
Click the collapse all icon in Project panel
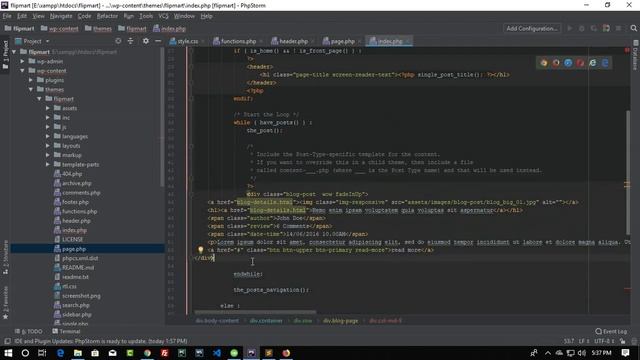pyautogui.click(x=130, y=41)
